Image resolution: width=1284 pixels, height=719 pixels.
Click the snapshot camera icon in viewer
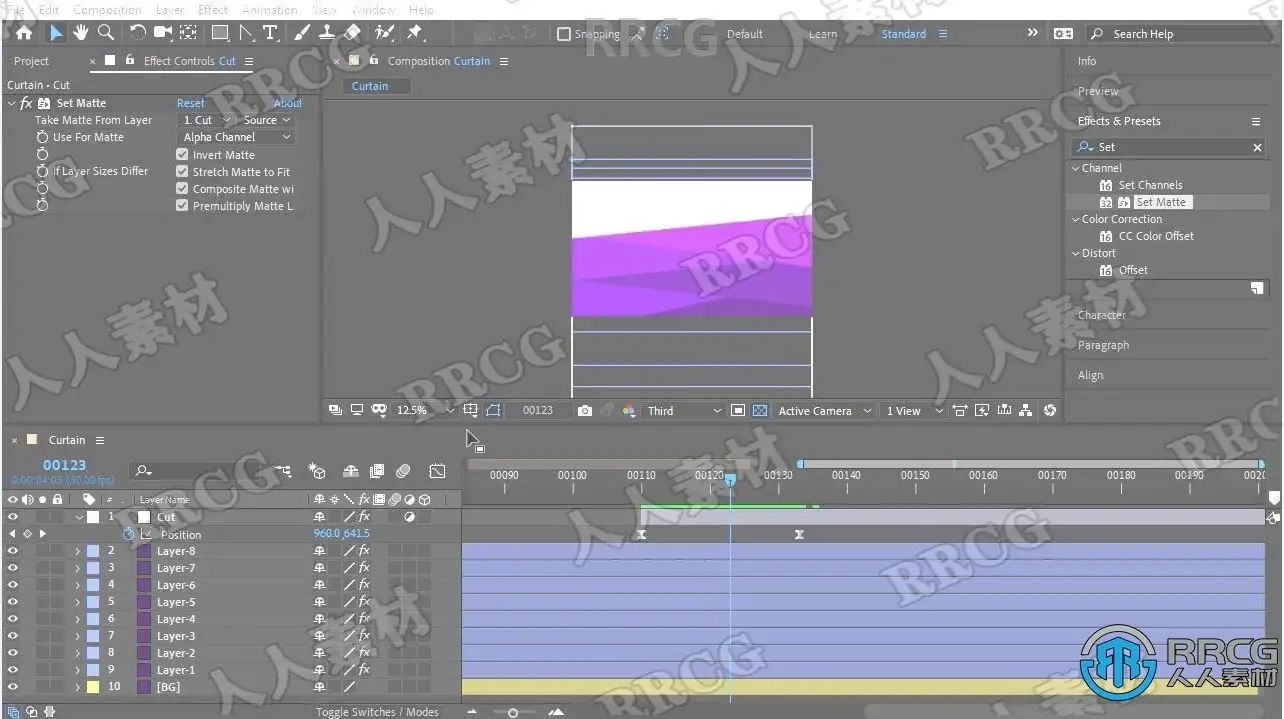(585, 410)
